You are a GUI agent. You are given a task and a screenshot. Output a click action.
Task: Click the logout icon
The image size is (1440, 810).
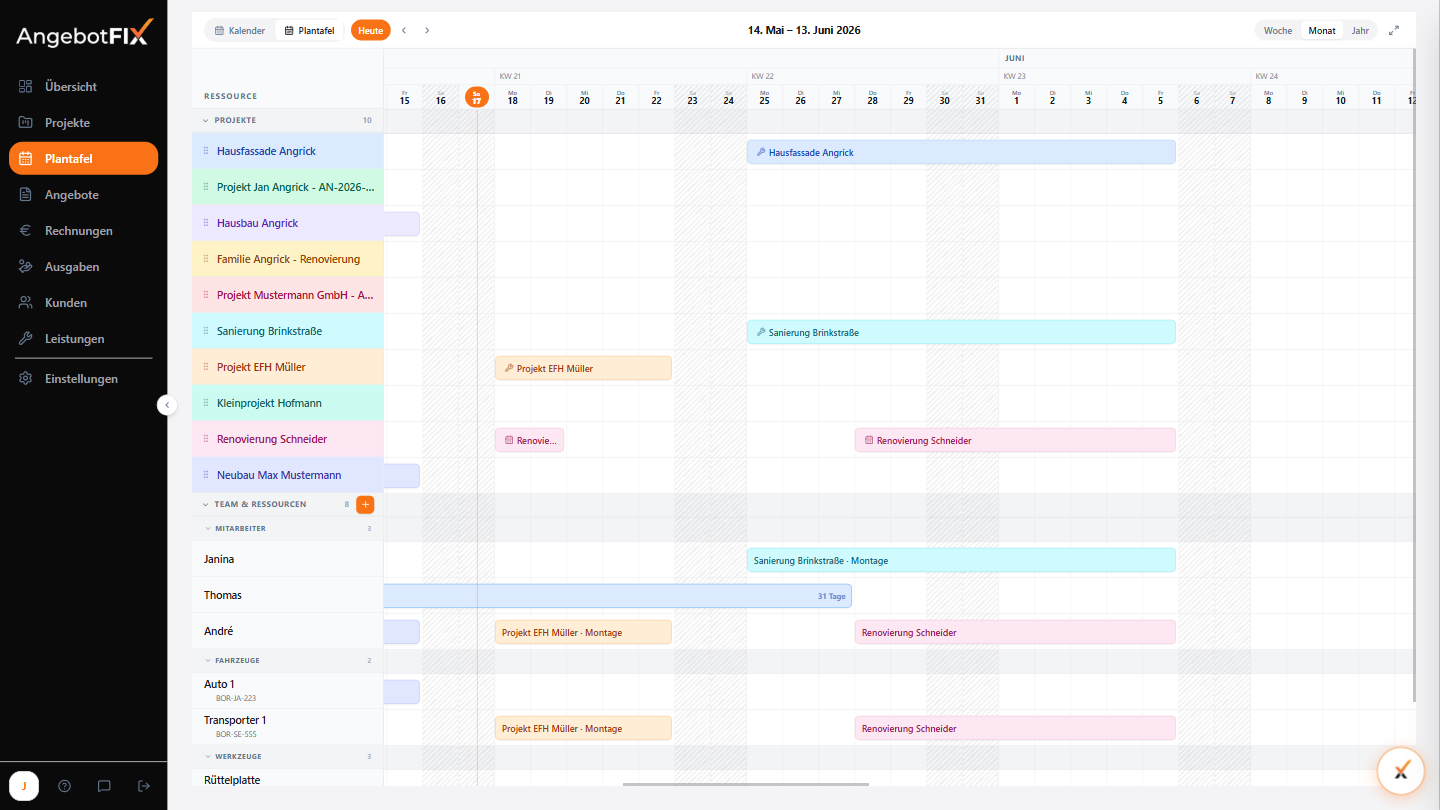(144, 786)
